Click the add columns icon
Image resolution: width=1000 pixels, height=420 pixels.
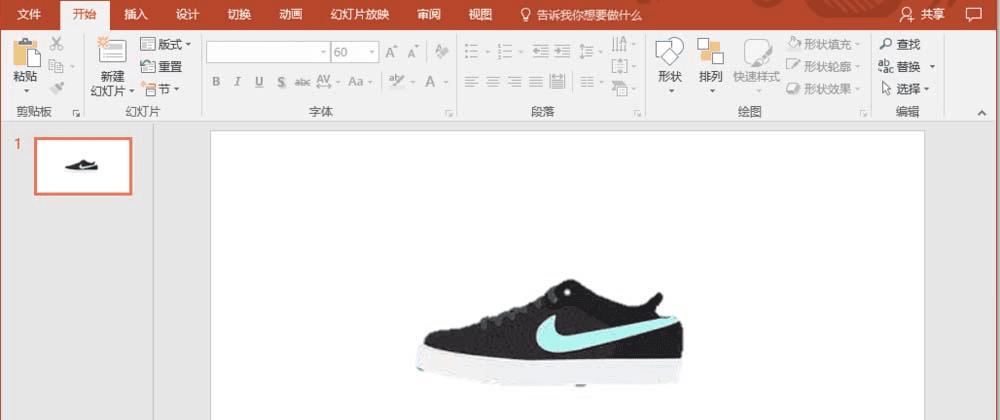pos(587,82)
